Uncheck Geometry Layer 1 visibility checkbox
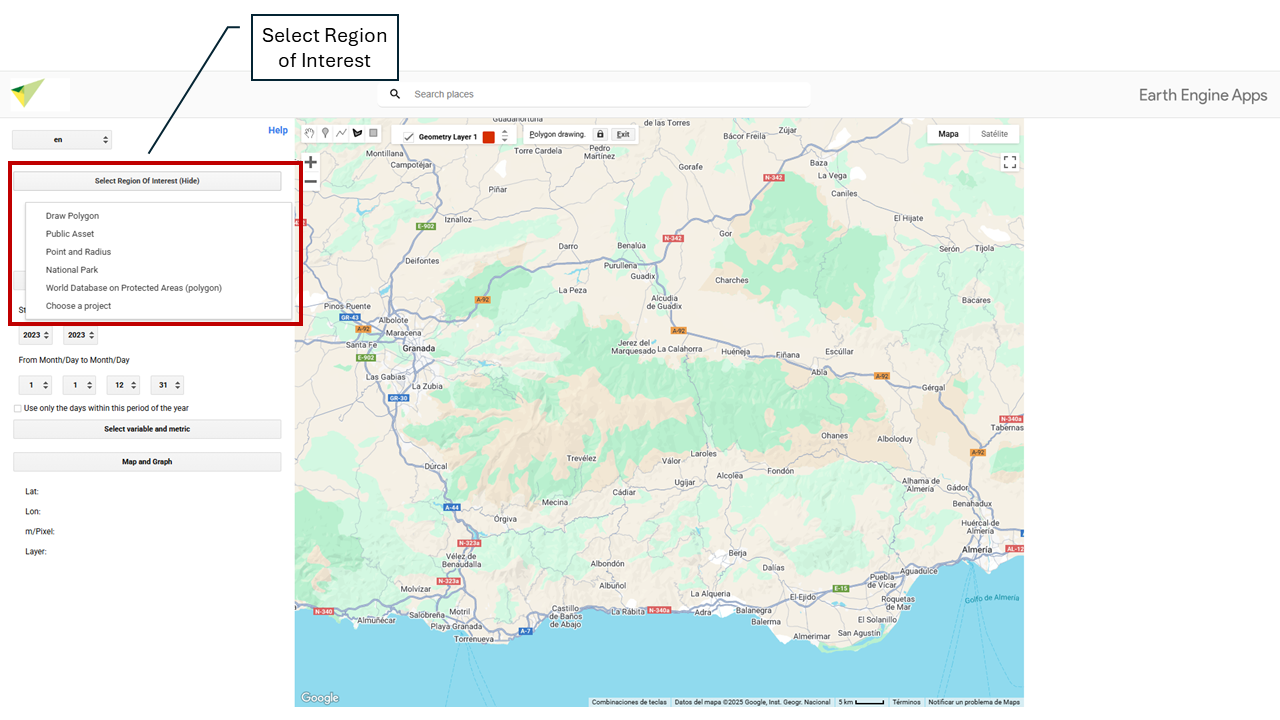The width and height of the screenshot is (1280, 720). [x=409, y=136]
